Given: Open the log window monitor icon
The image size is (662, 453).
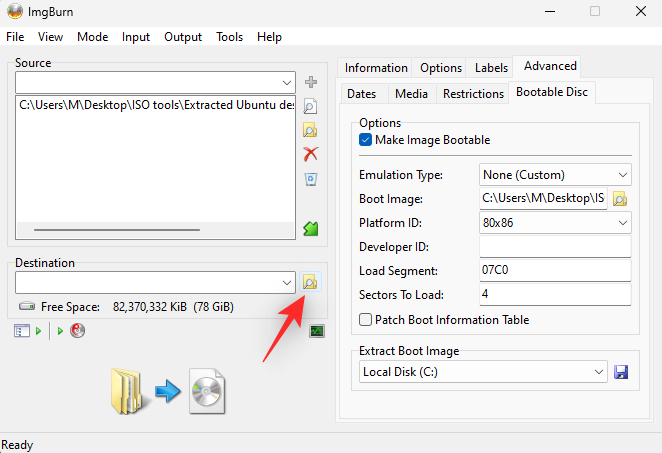Looking at the screenshot, I should pyautogui.click(x=317, y=331).
